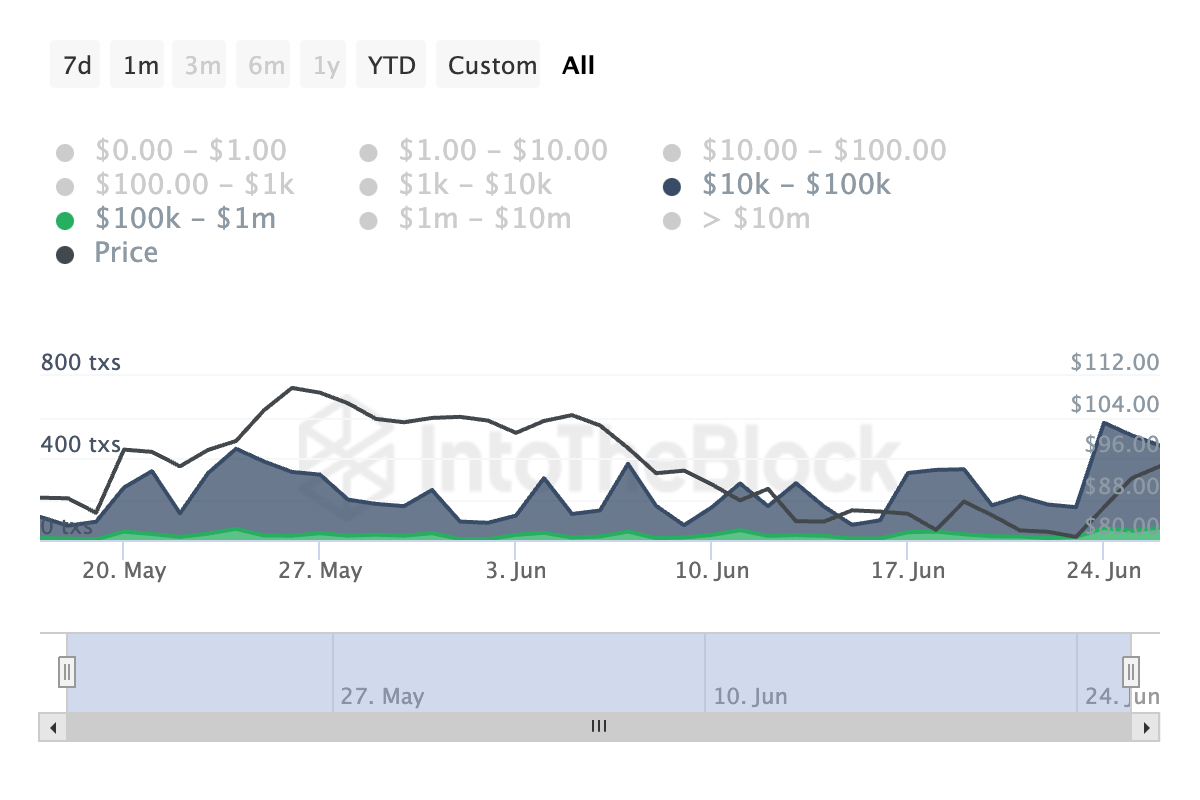Click the left navigator range handle
1200x800 pixels.
(x=67, y=670)
